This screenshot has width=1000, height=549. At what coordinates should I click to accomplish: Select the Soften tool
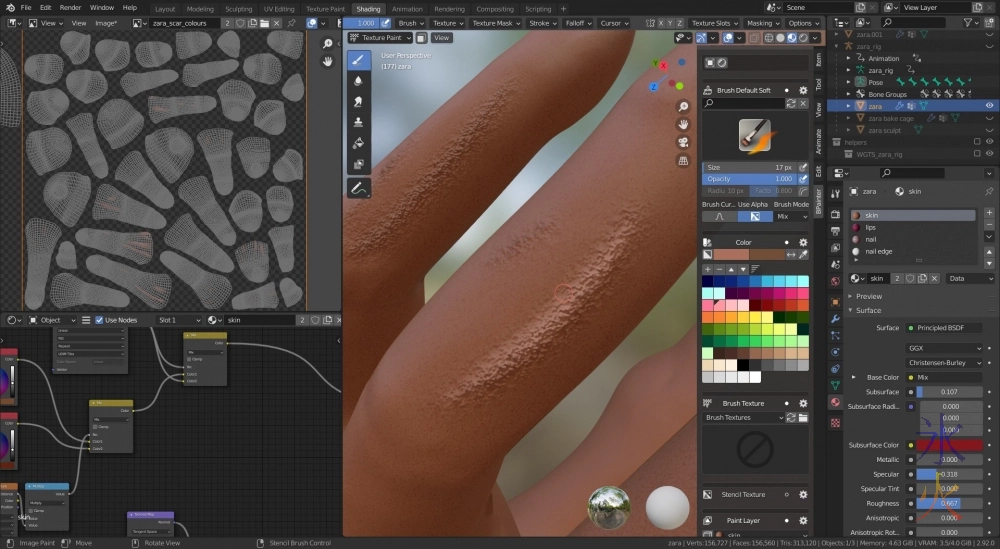[x=358, y=81]
